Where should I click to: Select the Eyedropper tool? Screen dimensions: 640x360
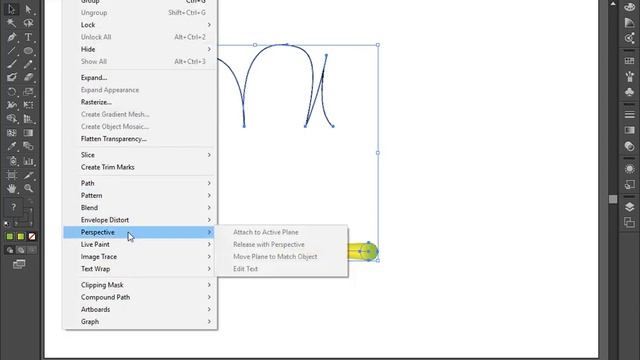11,146
